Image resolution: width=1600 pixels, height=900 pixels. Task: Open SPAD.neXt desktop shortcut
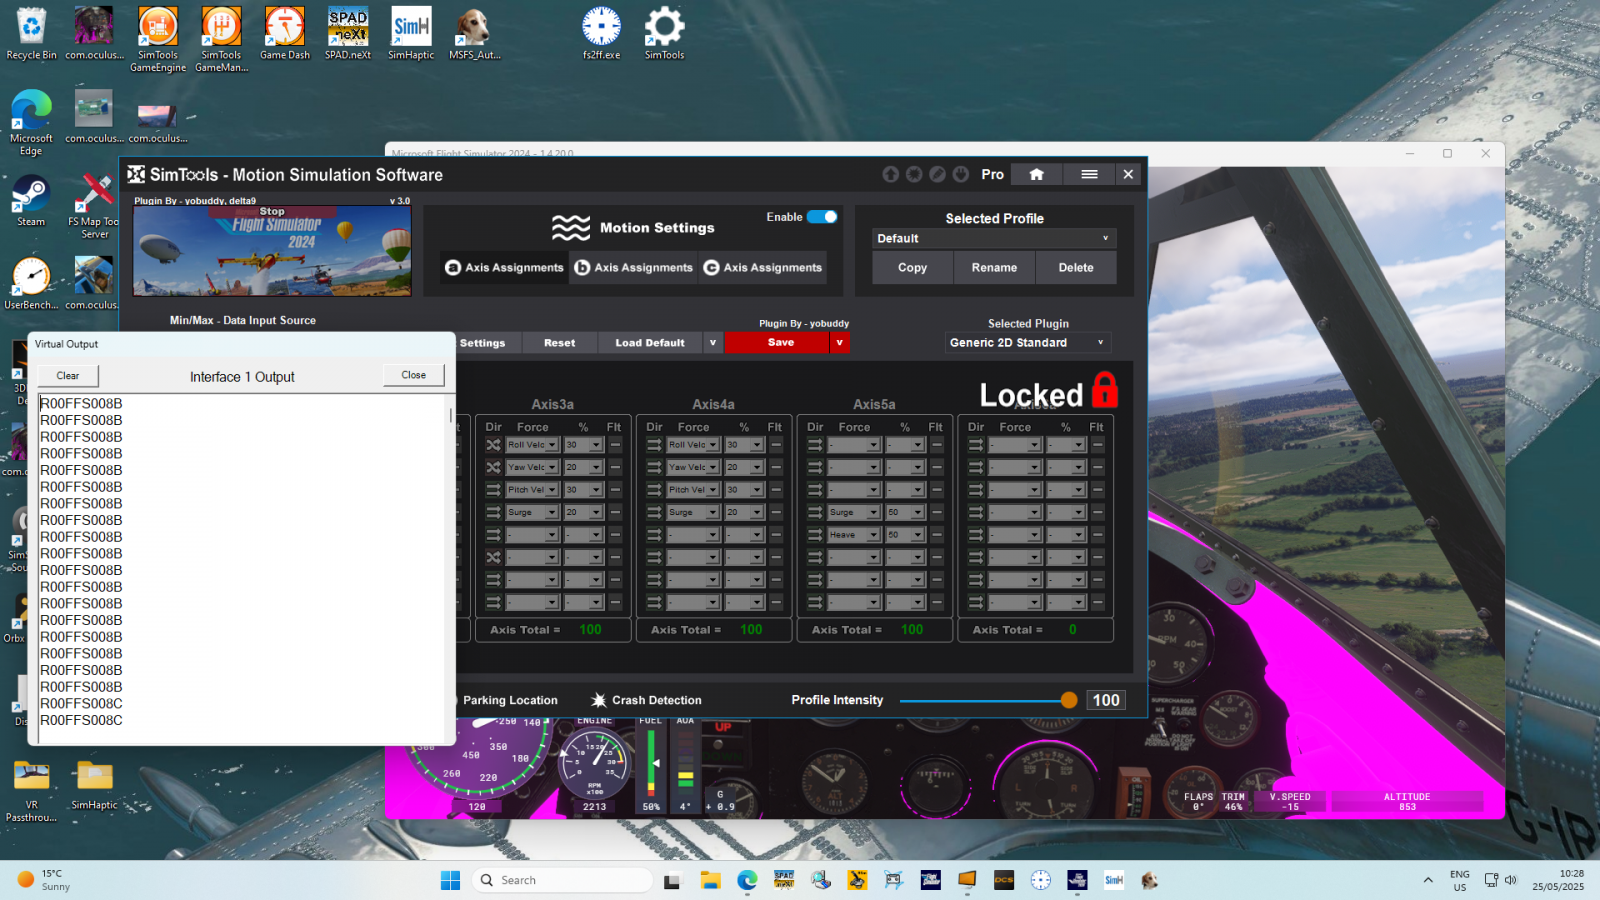(x=348, y=34)
